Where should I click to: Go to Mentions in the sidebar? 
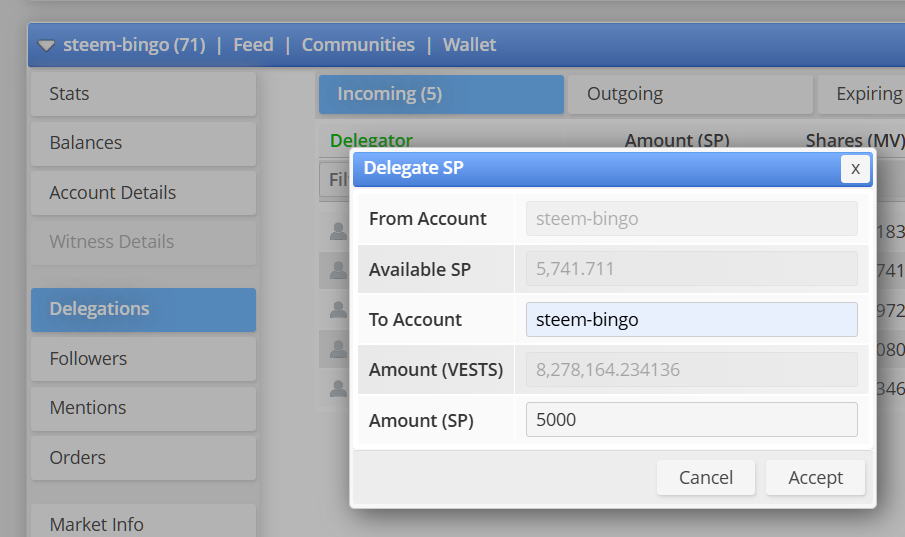click(x=143, y=408)
